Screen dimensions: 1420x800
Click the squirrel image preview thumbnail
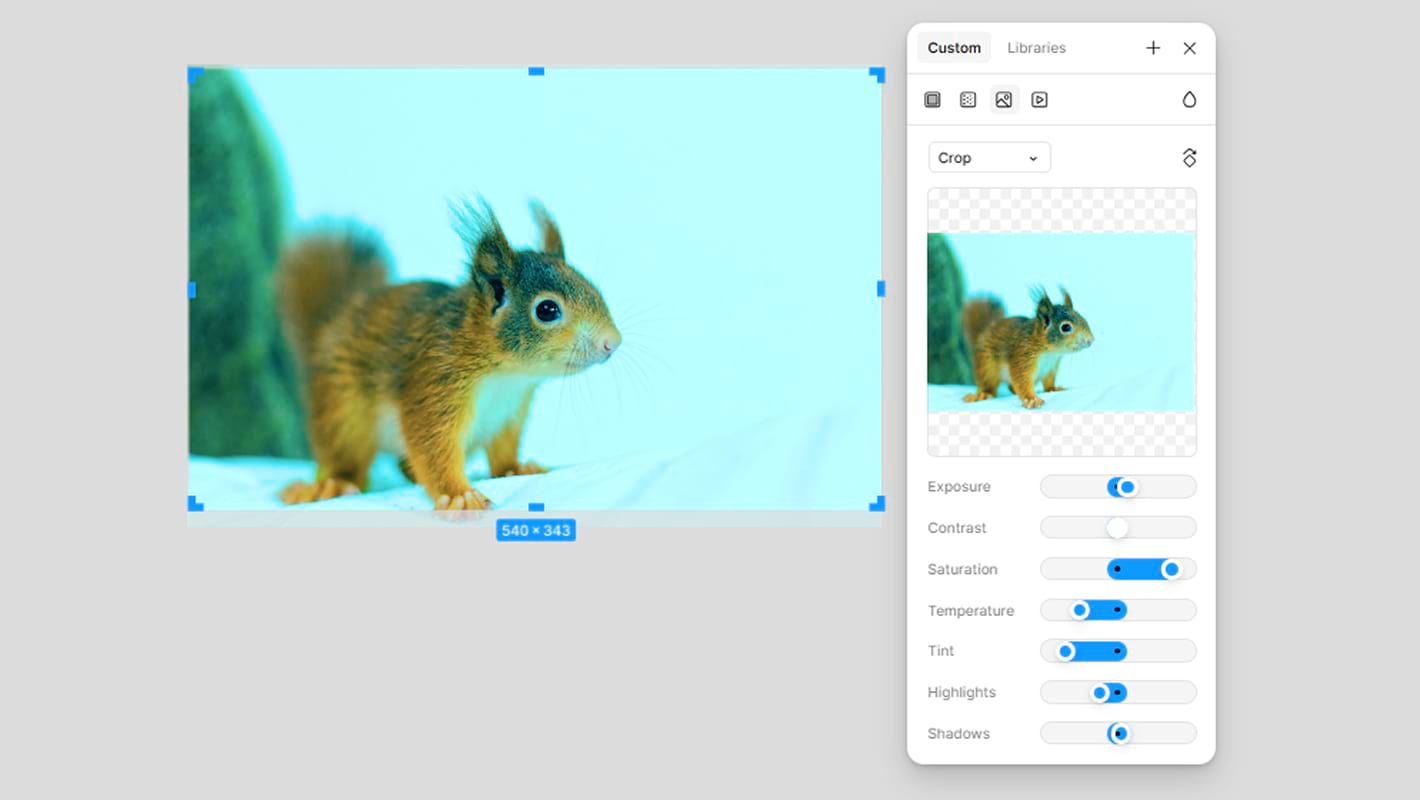tap(1061, 322)
